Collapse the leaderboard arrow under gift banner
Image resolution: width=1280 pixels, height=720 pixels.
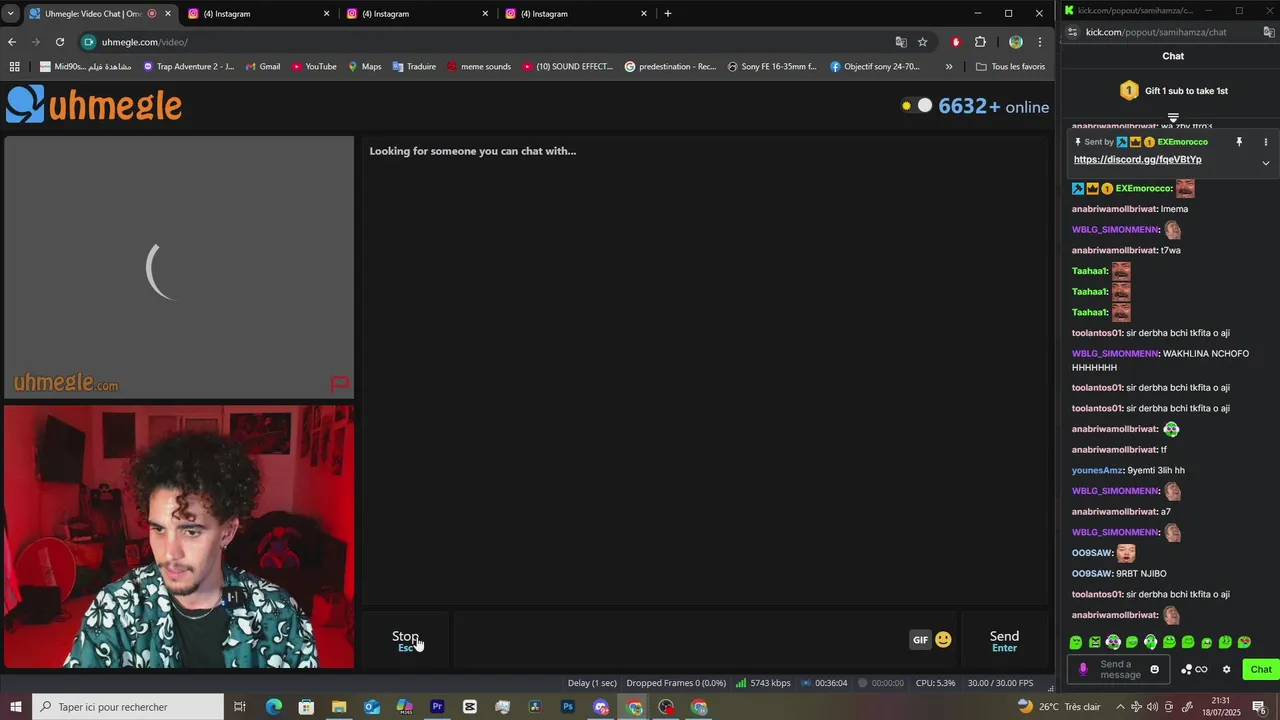1173,118
